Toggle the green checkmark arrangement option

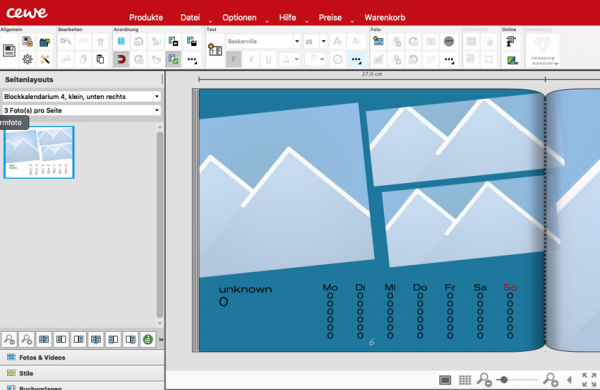click(x=173, y=59)
